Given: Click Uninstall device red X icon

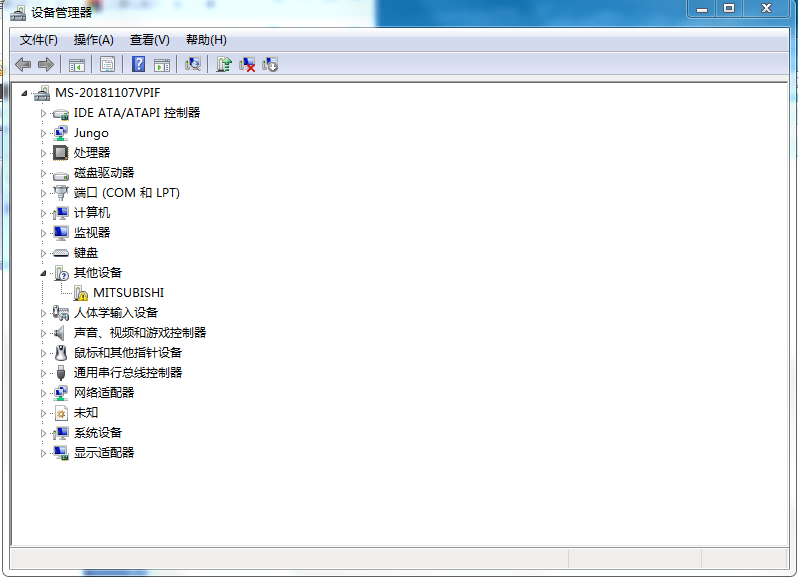Looking at the screenshot, I should tap(247, 64).
